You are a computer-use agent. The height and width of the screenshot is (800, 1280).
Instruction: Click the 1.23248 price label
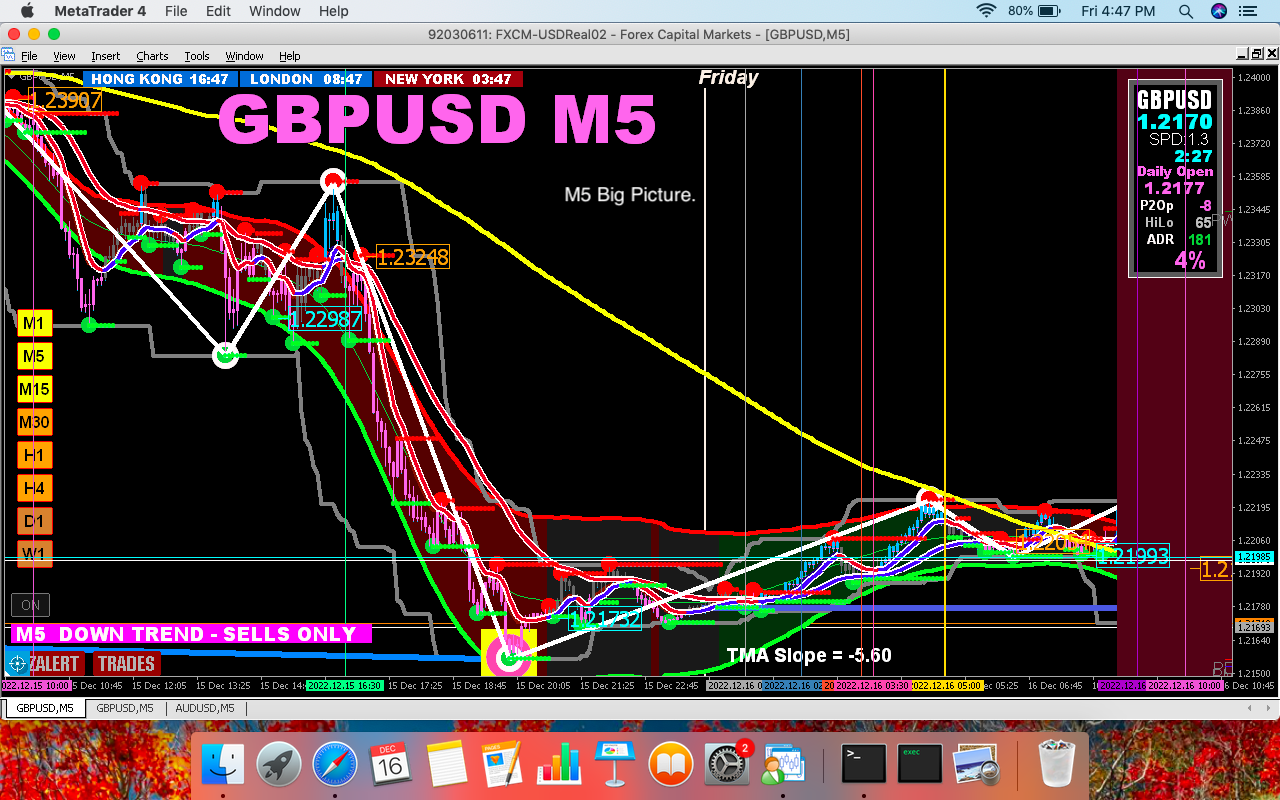pyautogui.click(x=412, y=257)
